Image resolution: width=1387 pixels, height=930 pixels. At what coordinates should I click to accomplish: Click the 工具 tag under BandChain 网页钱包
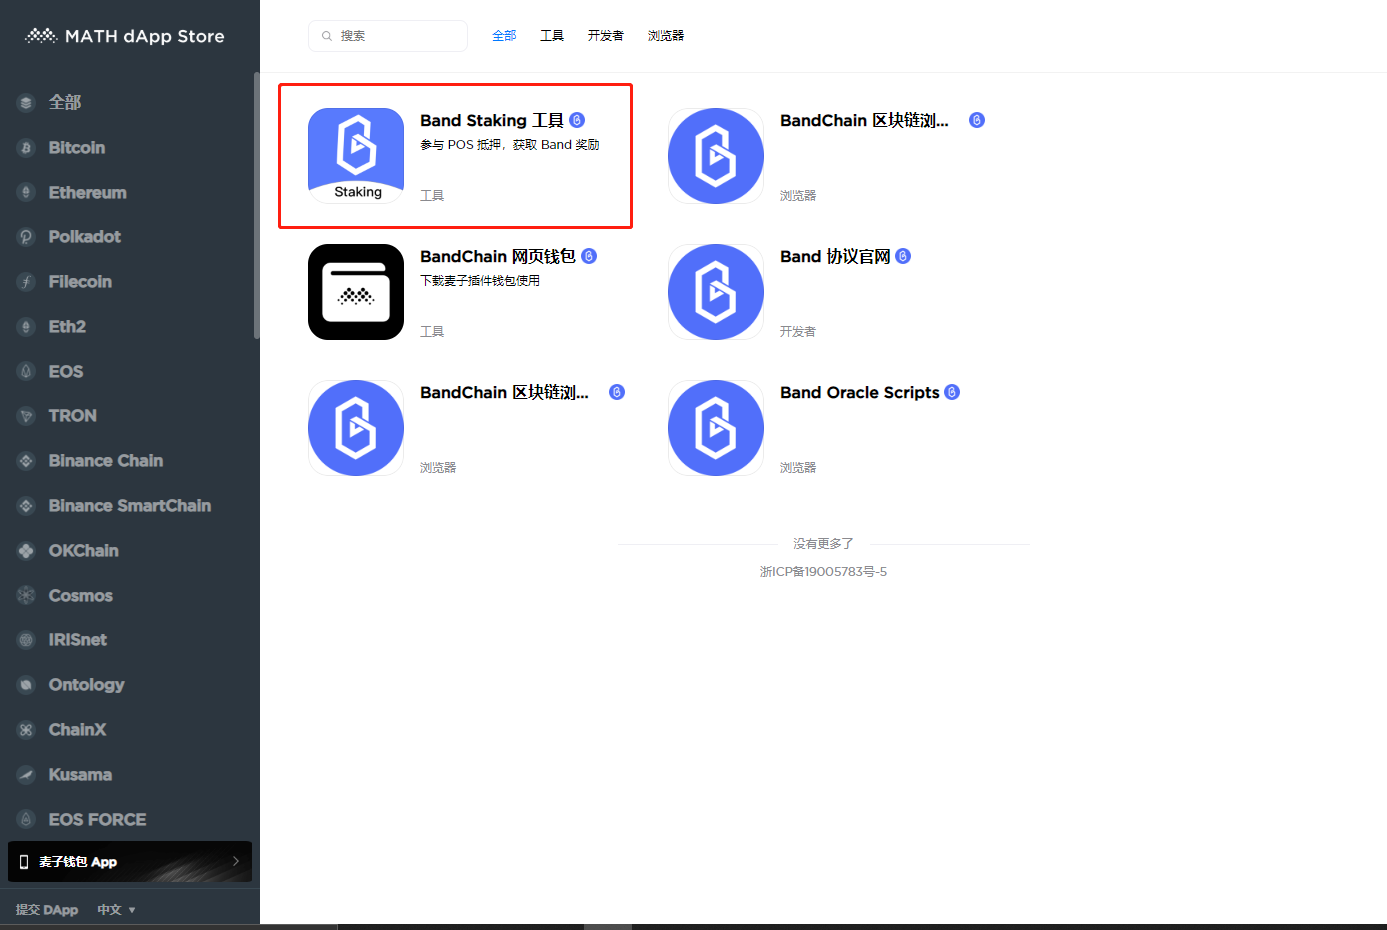click(x=432, y=332)
